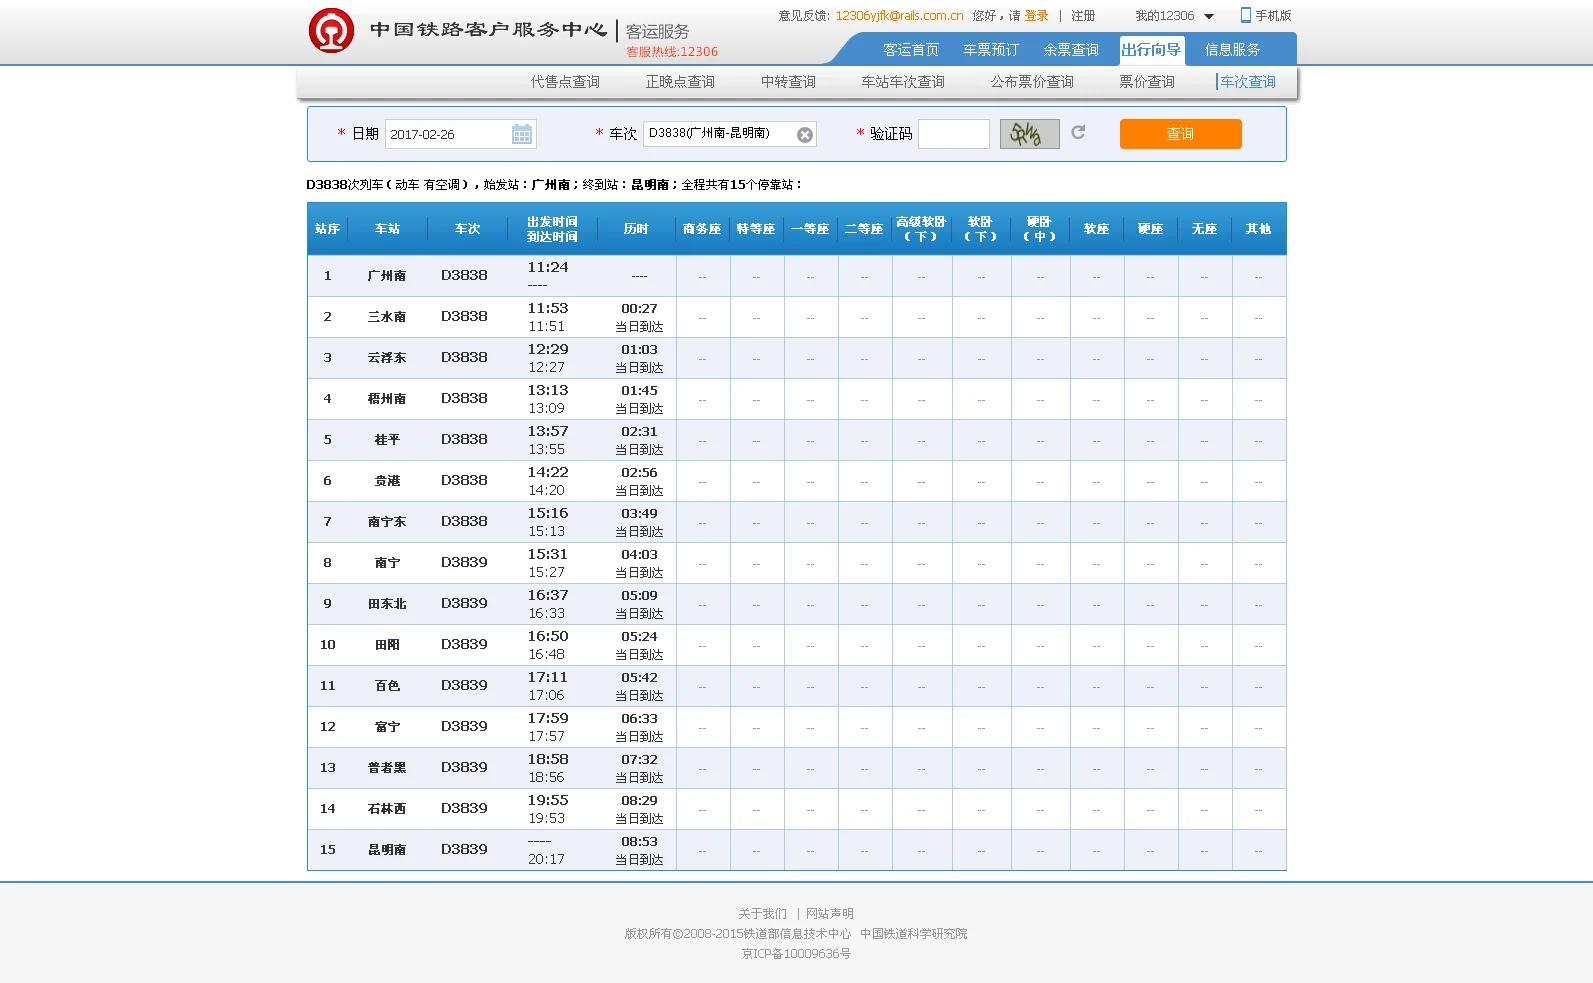Open 票价查询 fare query submenu
This screenshot has width=1593, height=983.
click(1146, 82)
